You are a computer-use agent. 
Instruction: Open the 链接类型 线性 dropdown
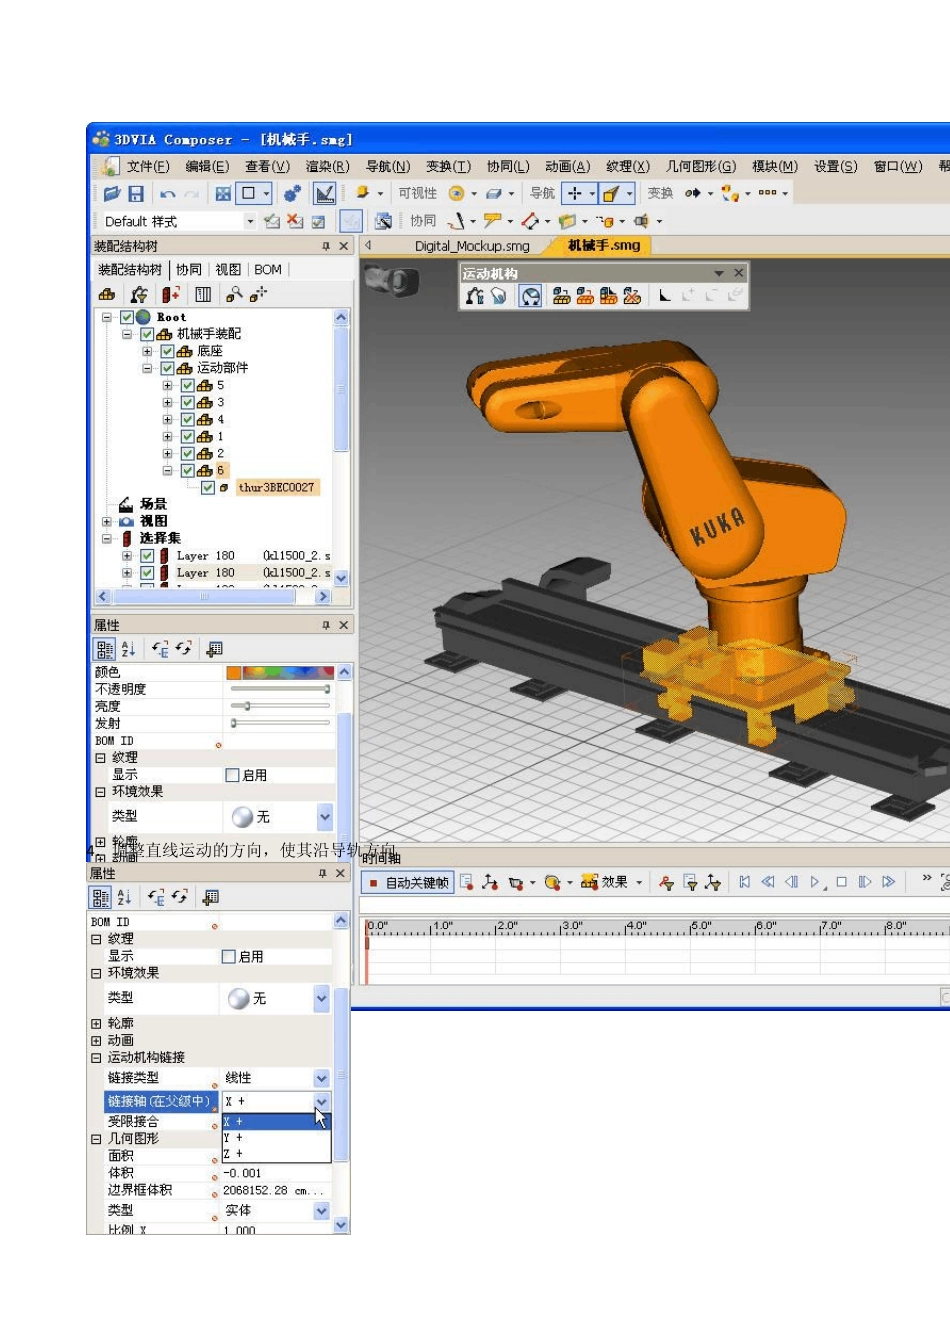coord(321,1078)
